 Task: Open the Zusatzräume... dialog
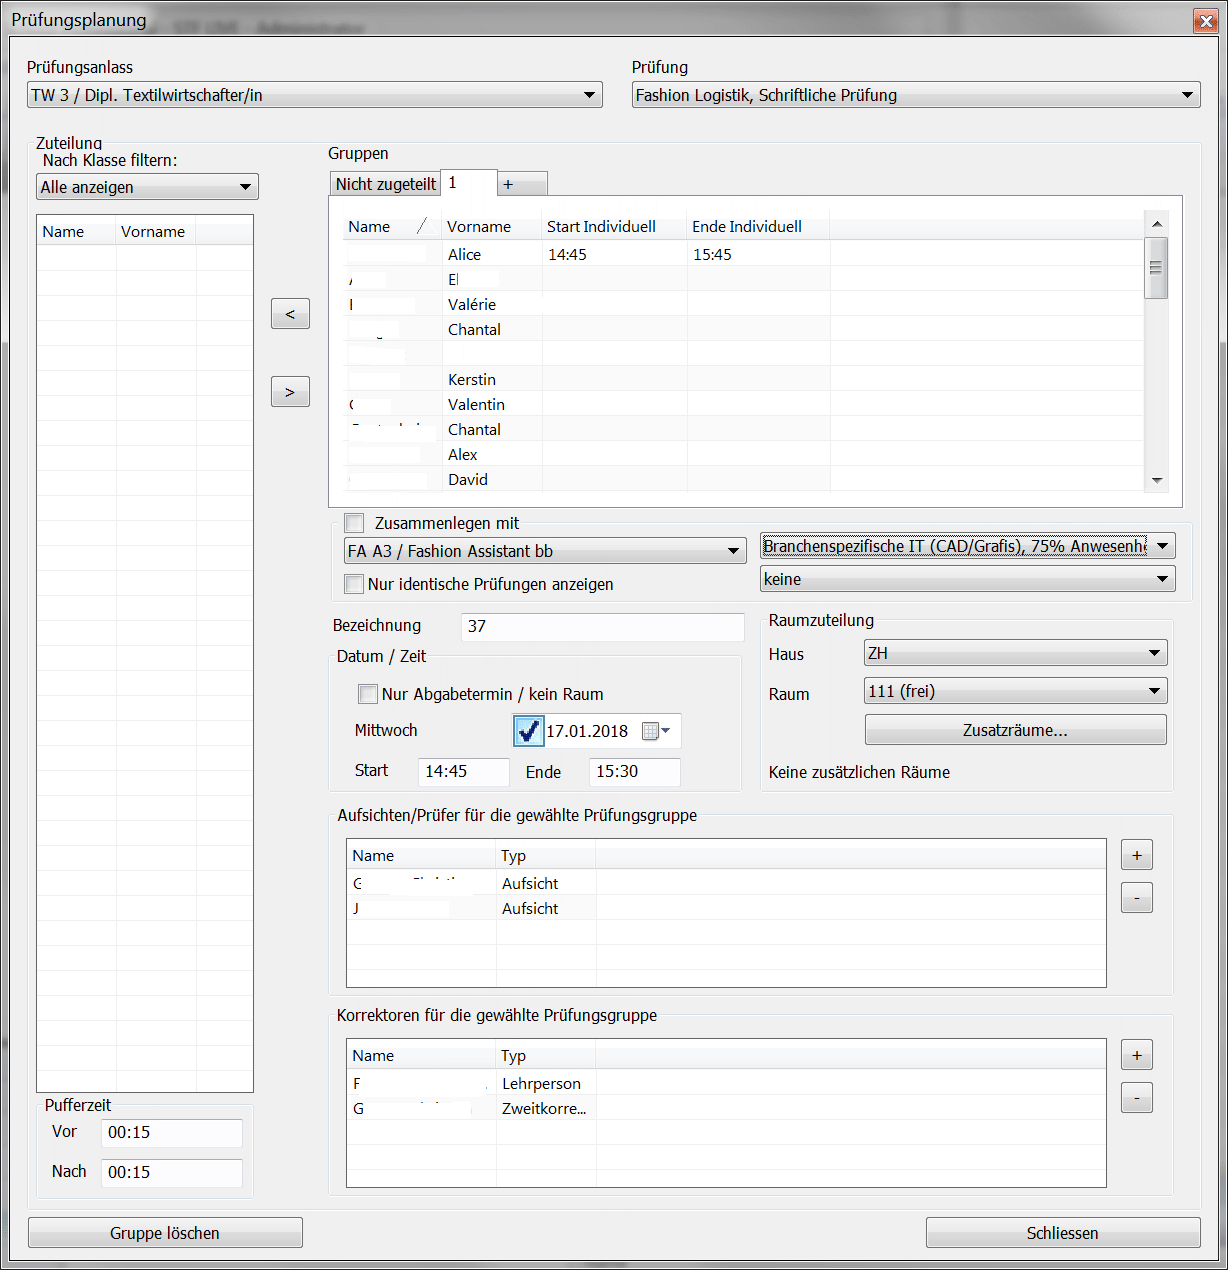(1015, 730)
